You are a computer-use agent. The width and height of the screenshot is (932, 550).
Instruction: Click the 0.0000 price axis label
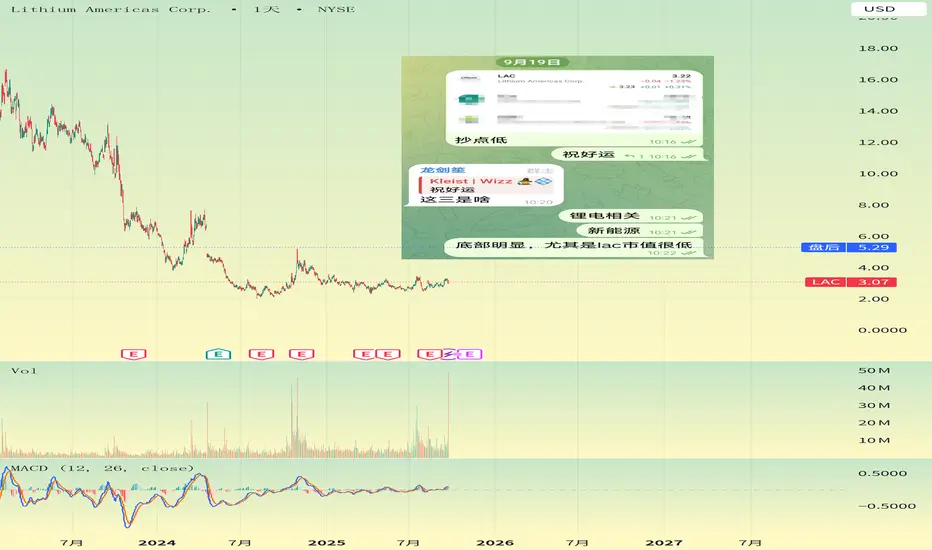coord(882,330)
